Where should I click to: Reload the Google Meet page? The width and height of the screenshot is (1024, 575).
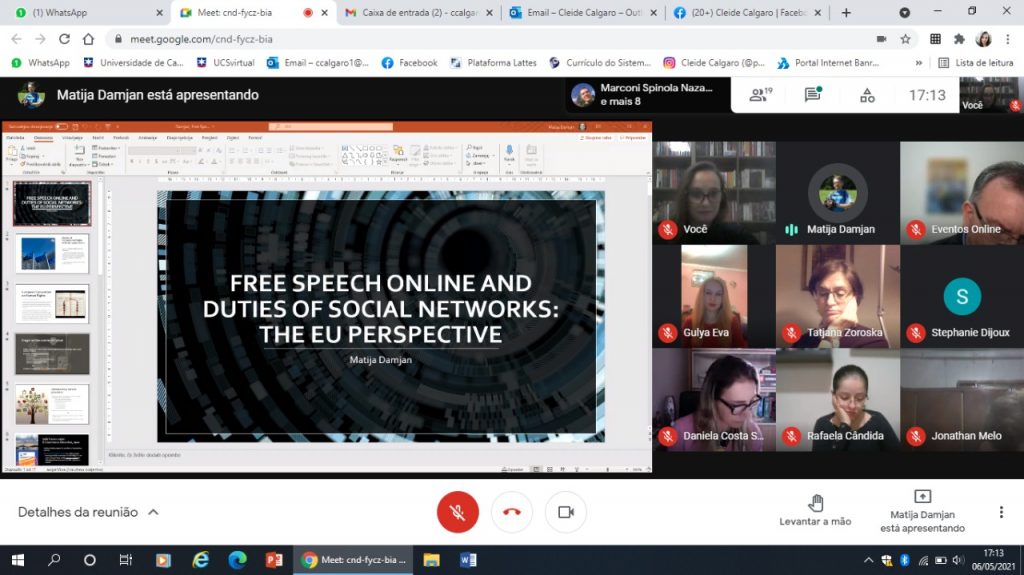64,39
